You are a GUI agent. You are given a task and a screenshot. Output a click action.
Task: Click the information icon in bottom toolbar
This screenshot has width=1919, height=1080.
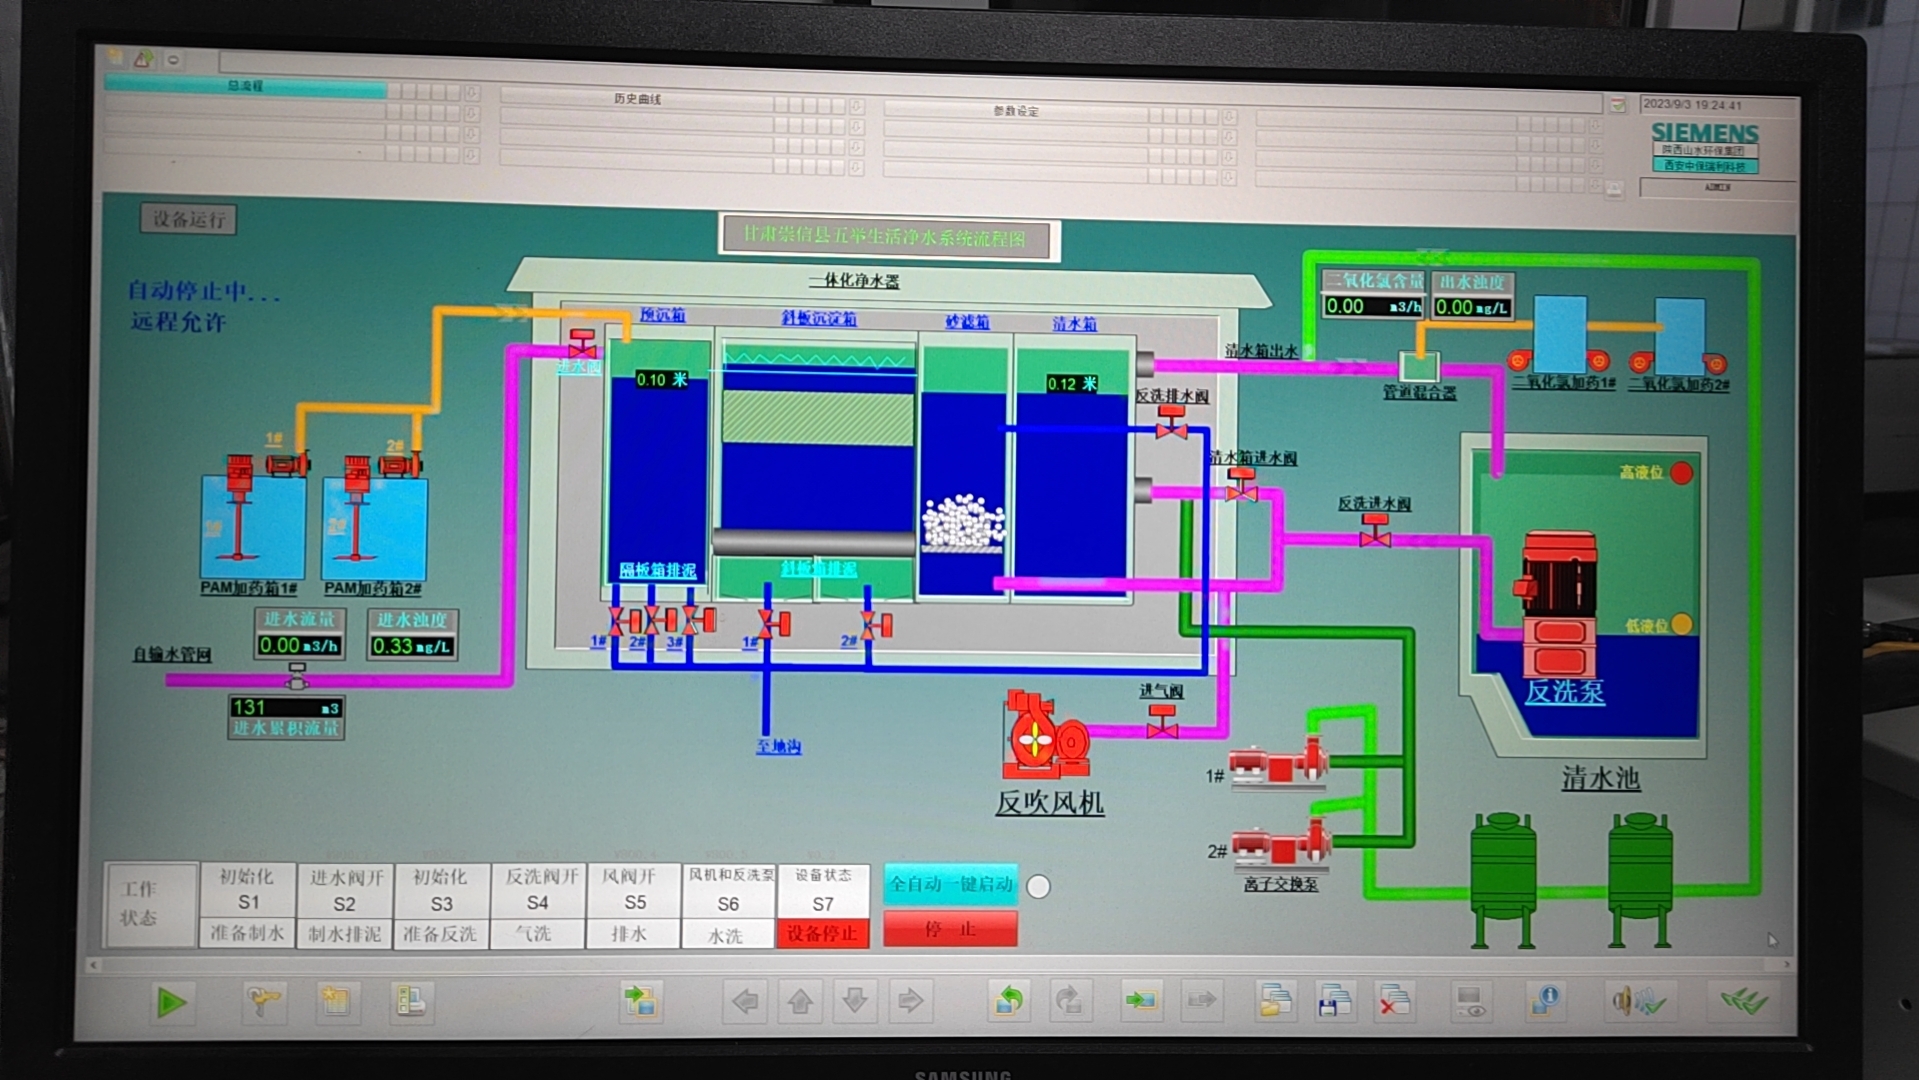click(1545, 1000)
